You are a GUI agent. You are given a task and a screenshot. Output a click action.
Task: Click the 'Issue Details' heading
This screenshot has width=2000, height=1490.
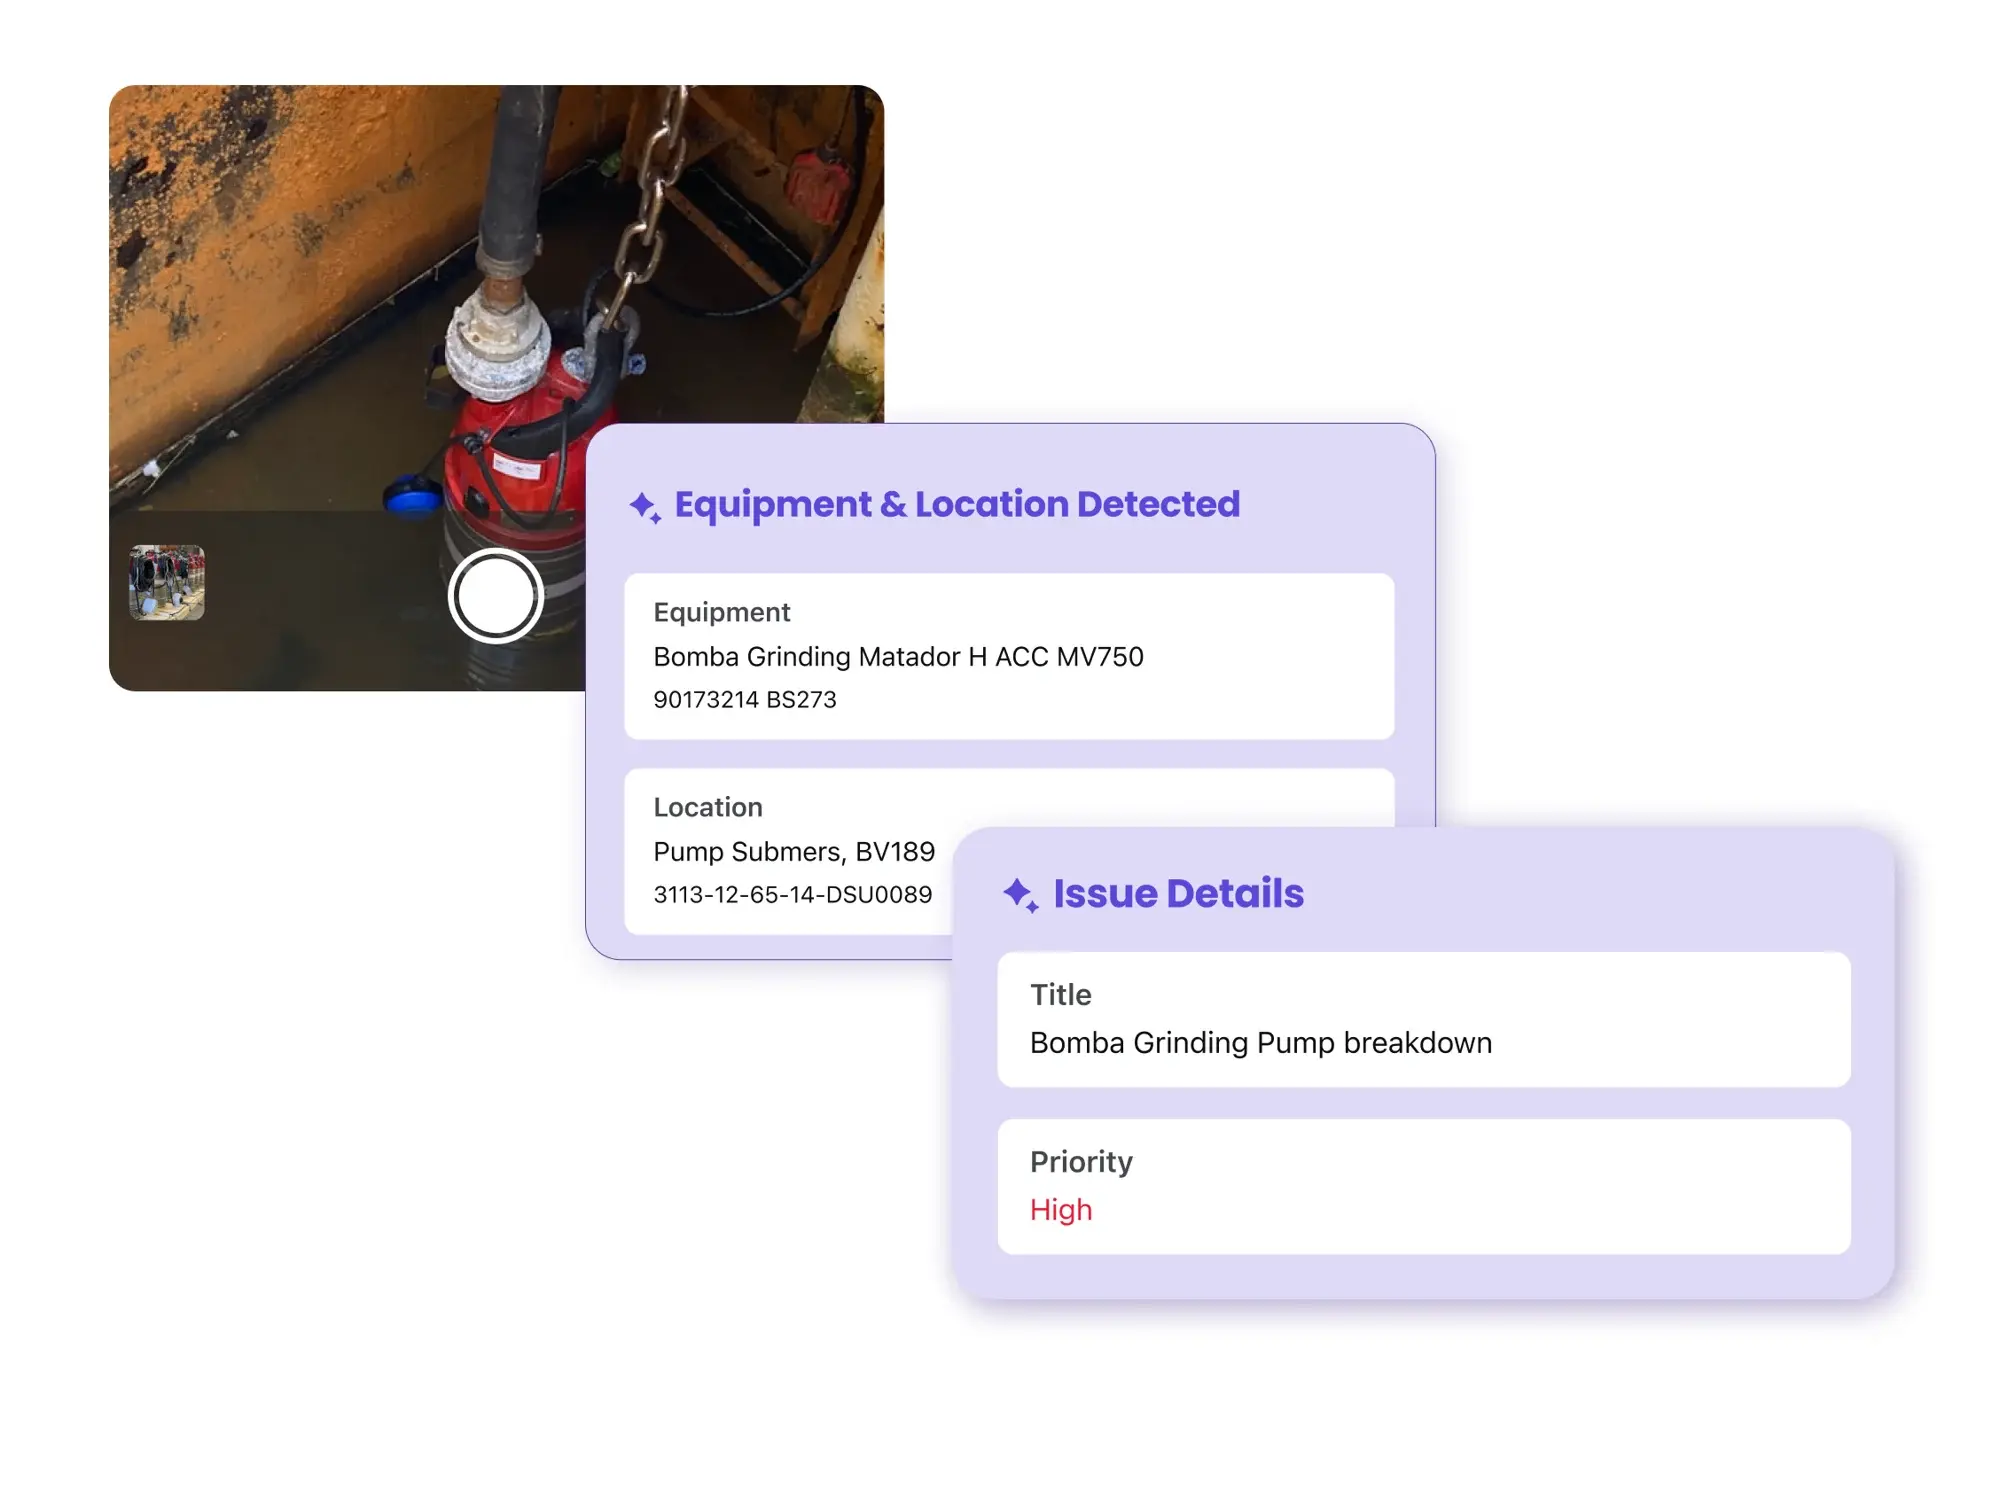[x=1178, y=893]
